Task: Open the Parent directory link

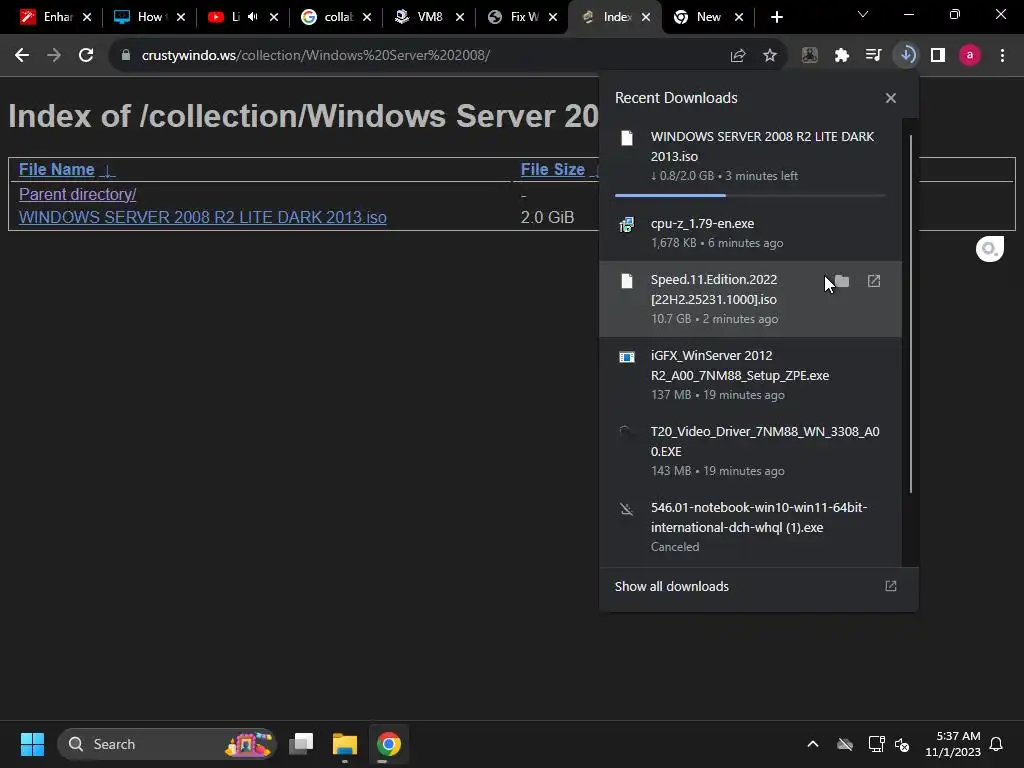Action: [77, 195]
